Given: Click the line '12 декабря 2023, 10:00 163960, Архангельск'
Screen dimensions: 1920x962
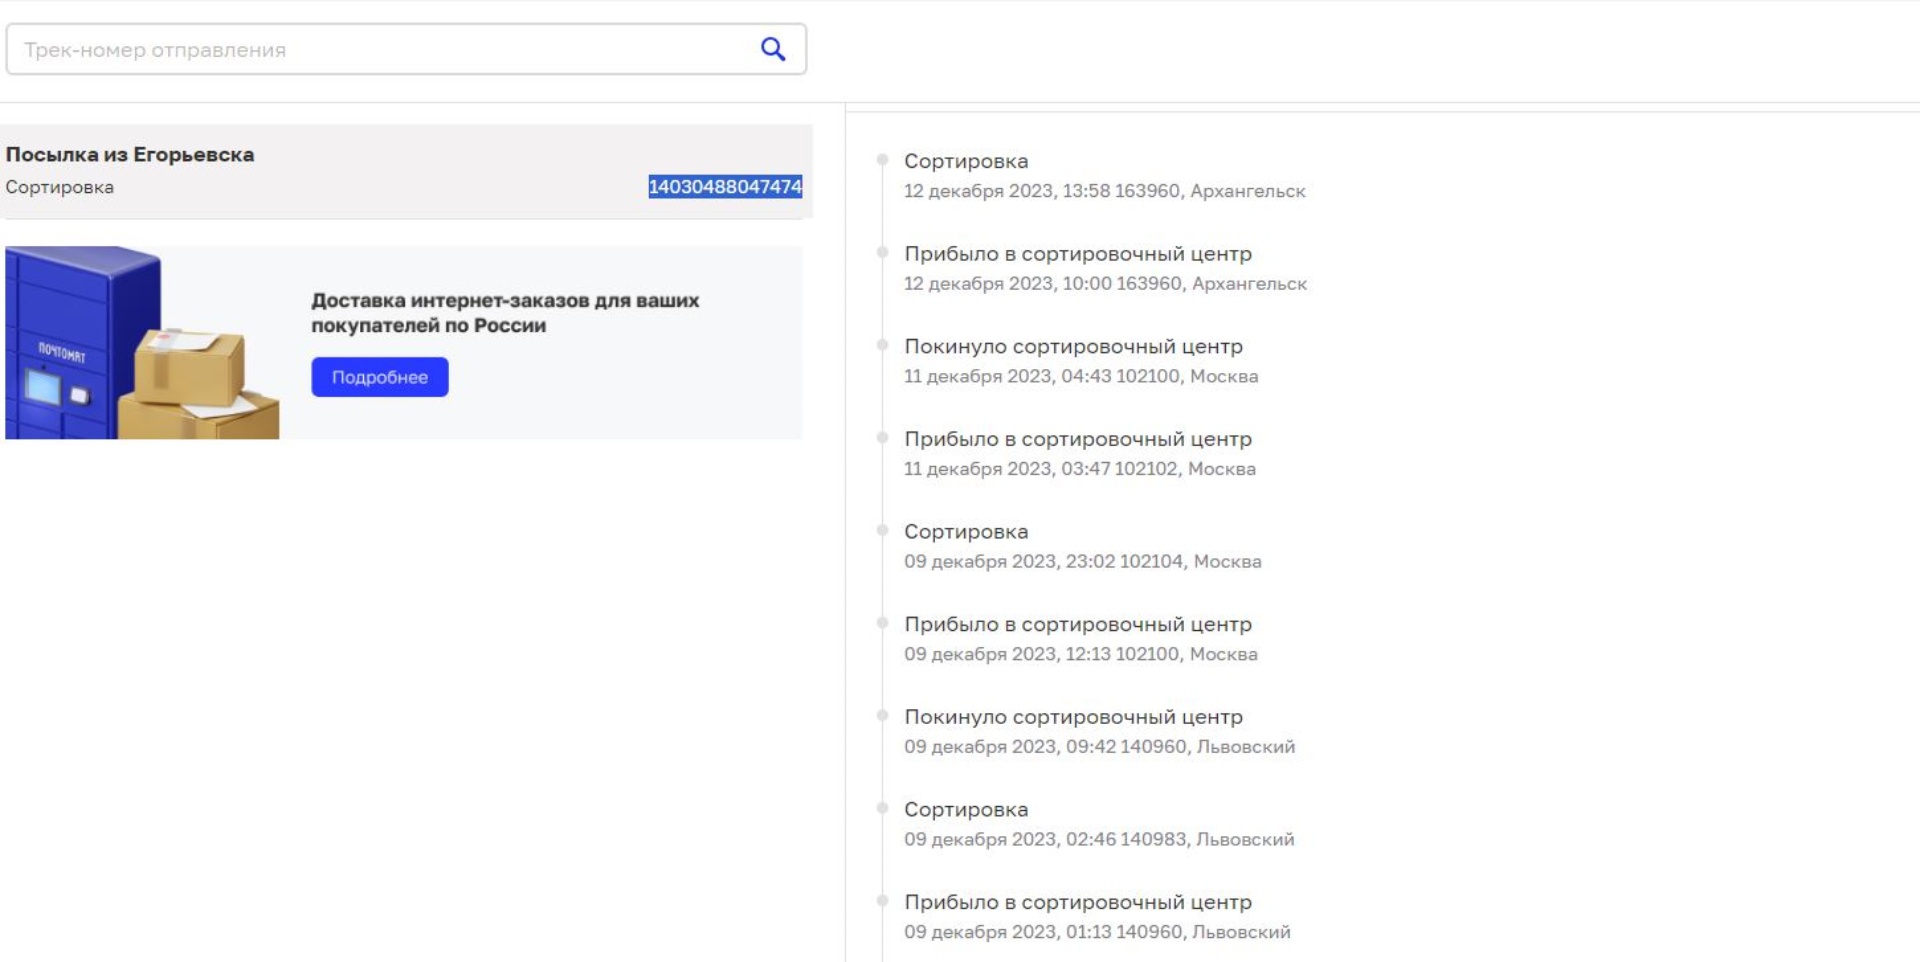Looking at the screenshot, I should click(1105, 284).
